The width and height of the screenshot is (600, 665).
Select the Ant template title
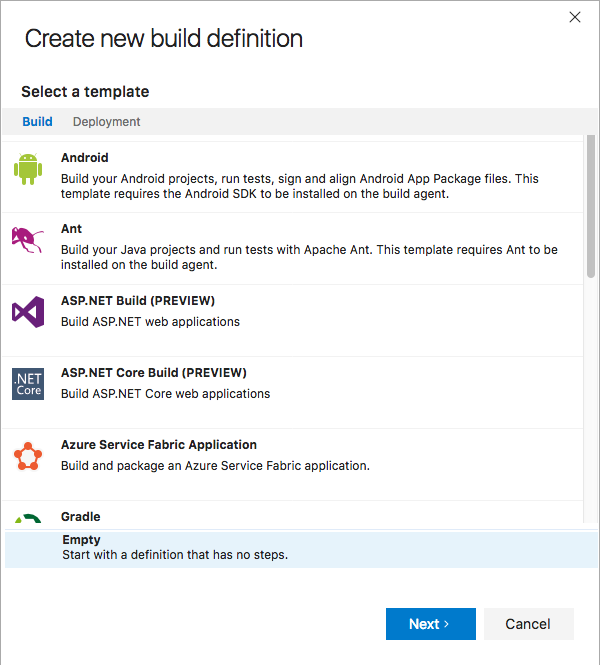71,229
